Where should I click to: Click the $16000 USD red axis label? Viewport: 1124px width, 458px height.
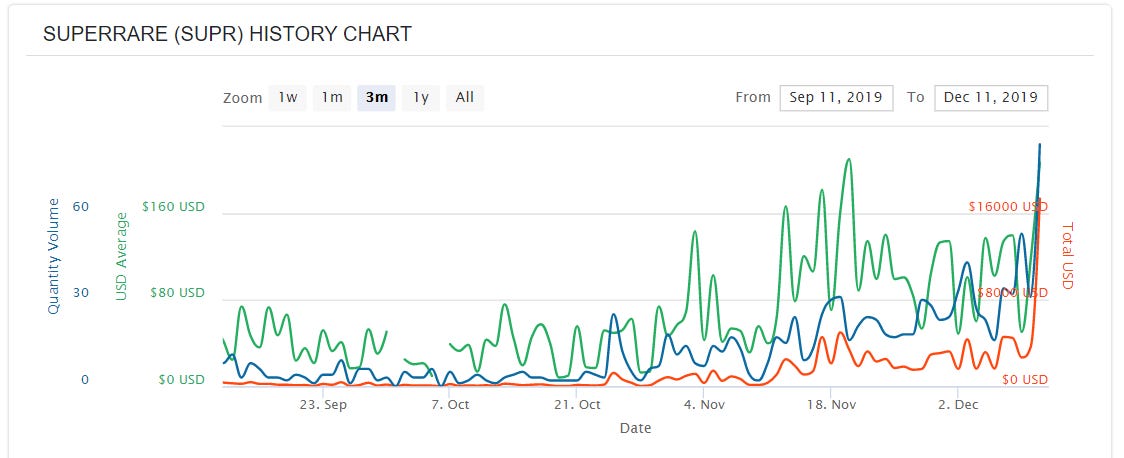pyautogui.click(x=1008, y=207)
